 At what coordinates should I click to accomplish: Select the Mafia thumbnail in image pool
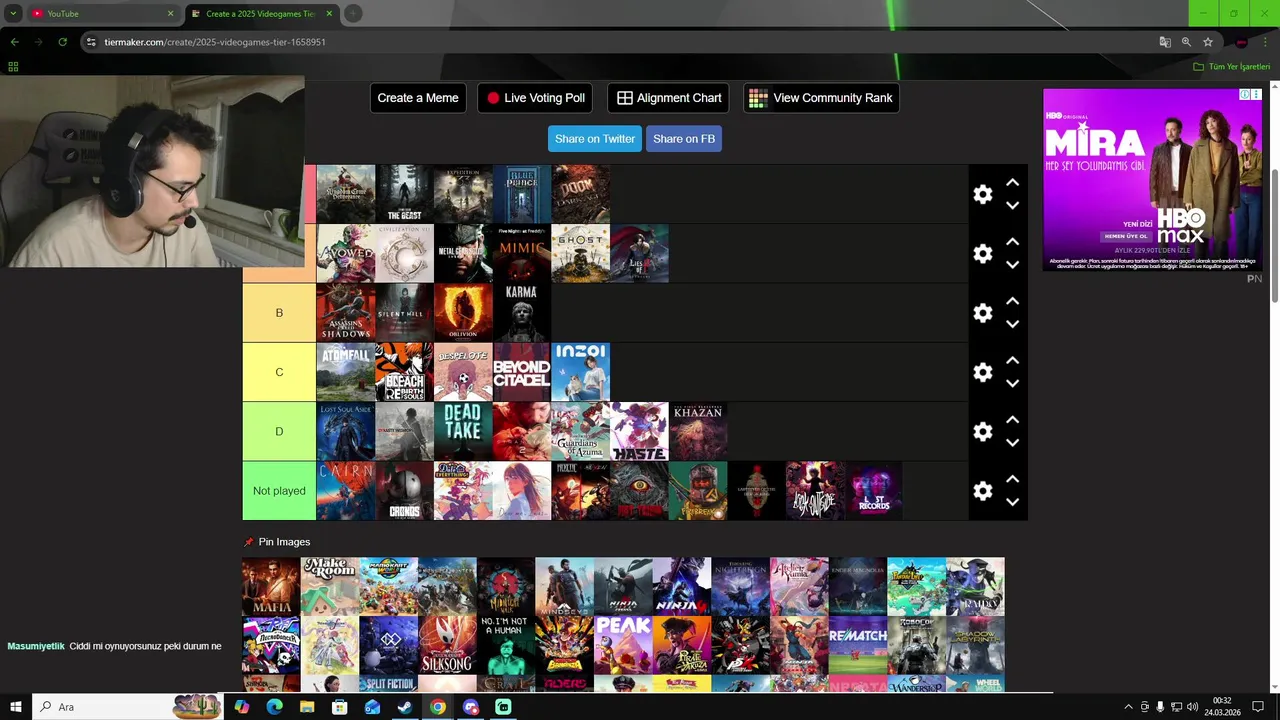271,586
